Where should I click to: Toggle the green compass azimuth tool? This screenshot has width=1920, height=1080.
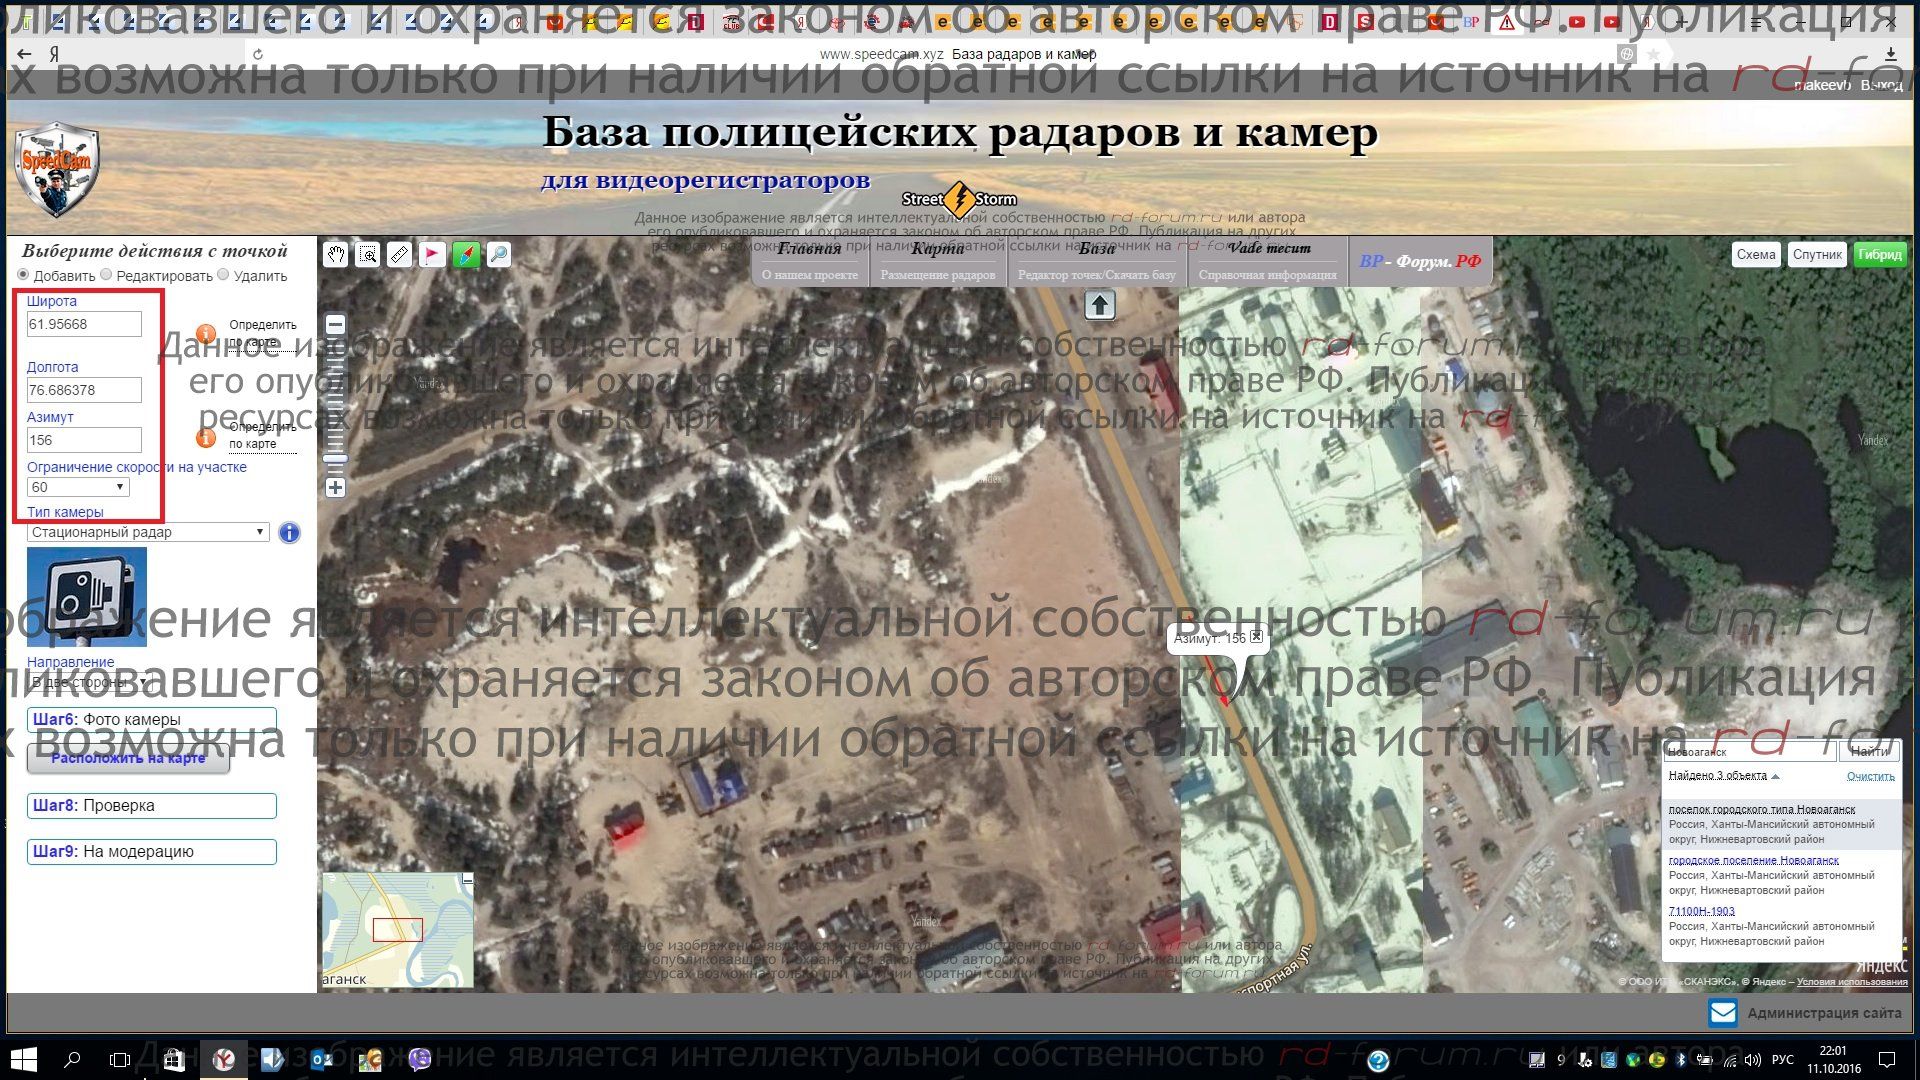pyautogui.click(x=465, y=255)
